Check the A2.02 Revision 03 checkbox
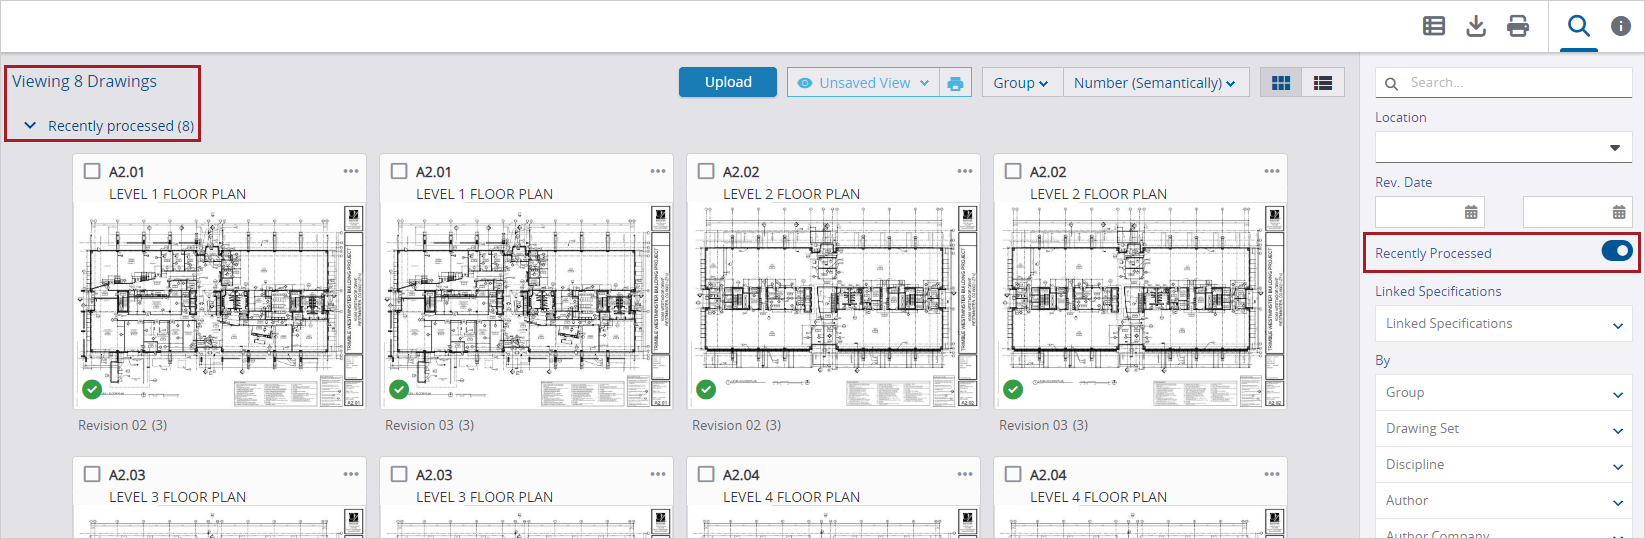The height and width of the screenshot is (539, 1645). [x=1013, y=171]
